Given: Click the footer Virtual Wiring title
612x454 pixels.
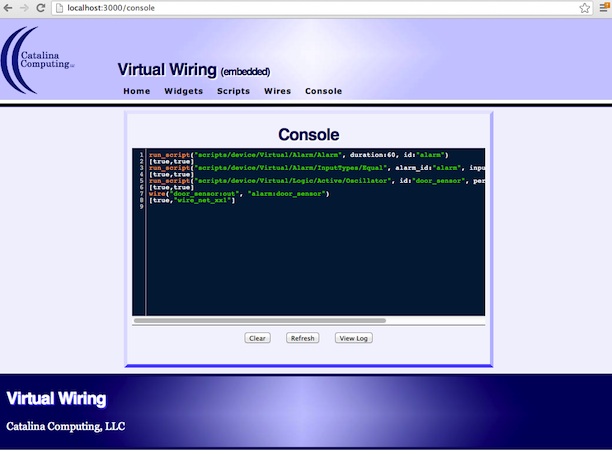Looking at the screenshot, I should 56,399.
